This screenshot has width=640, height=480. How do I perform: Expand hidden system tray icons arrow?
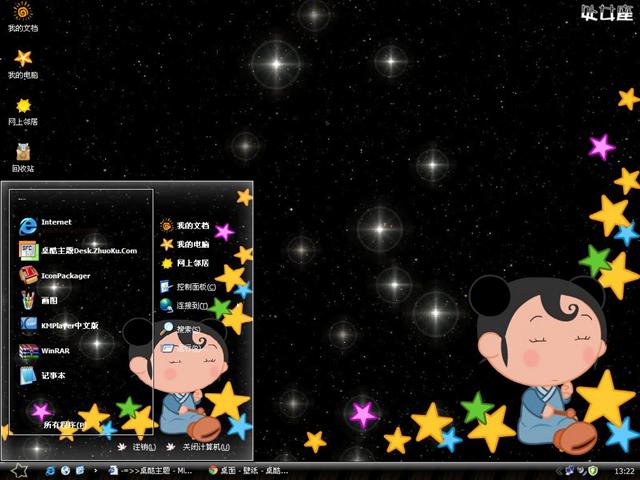click(x=558, y=471)
